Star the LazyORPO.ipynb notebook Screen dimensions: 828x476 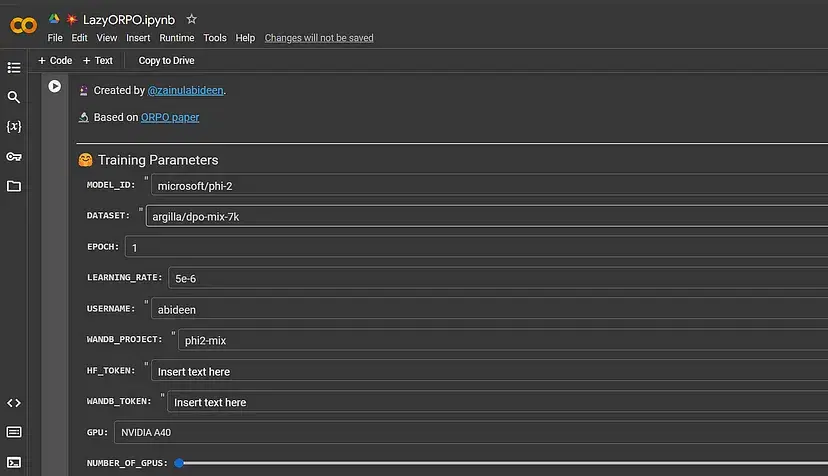[192, 19]
